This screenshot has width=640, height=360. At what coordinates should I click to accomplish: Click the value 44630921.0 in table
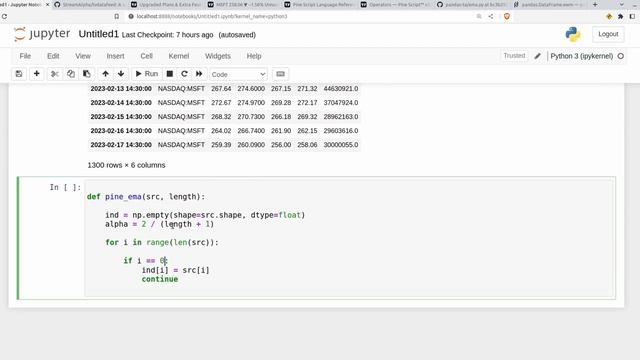click(x=341, y=89)
